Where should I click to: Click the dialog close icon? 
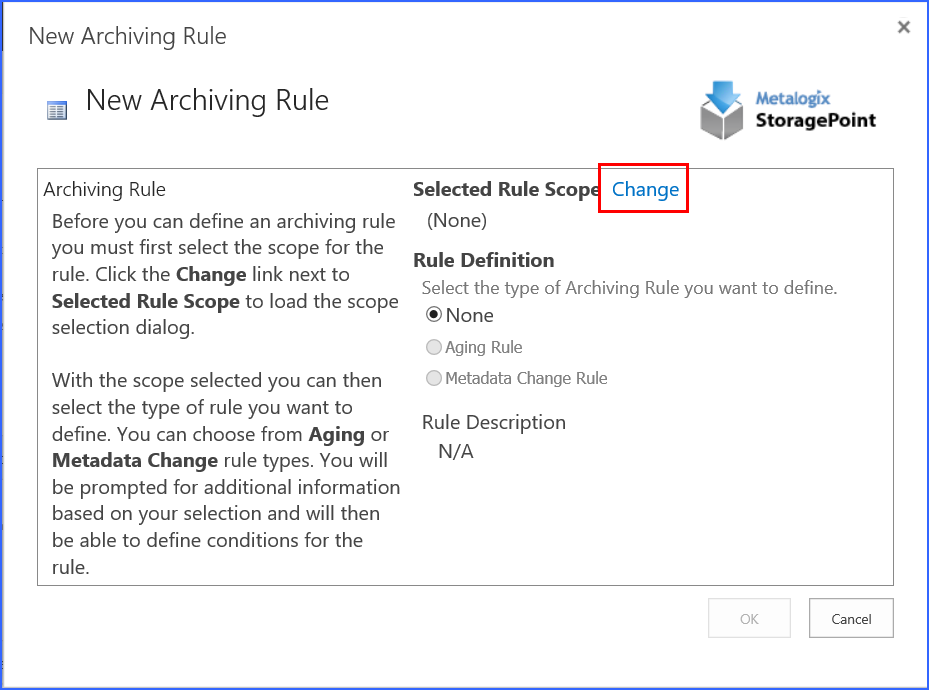(x=903, y=27)
